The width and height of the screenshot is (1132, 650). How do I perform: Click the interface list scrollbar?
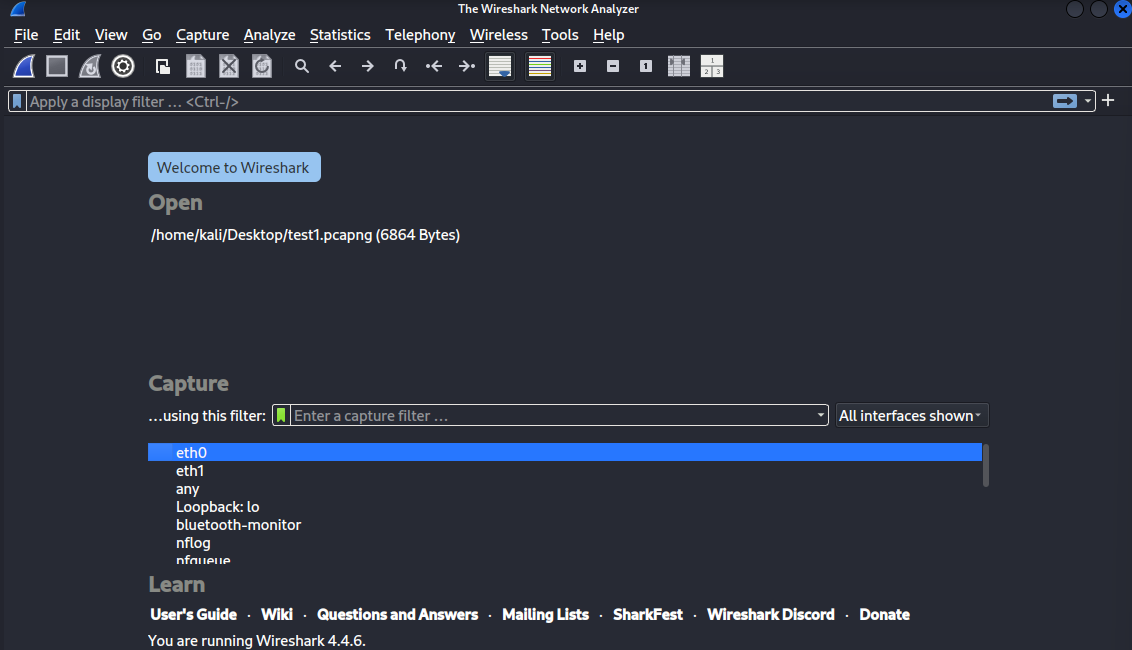pos(986,465)
